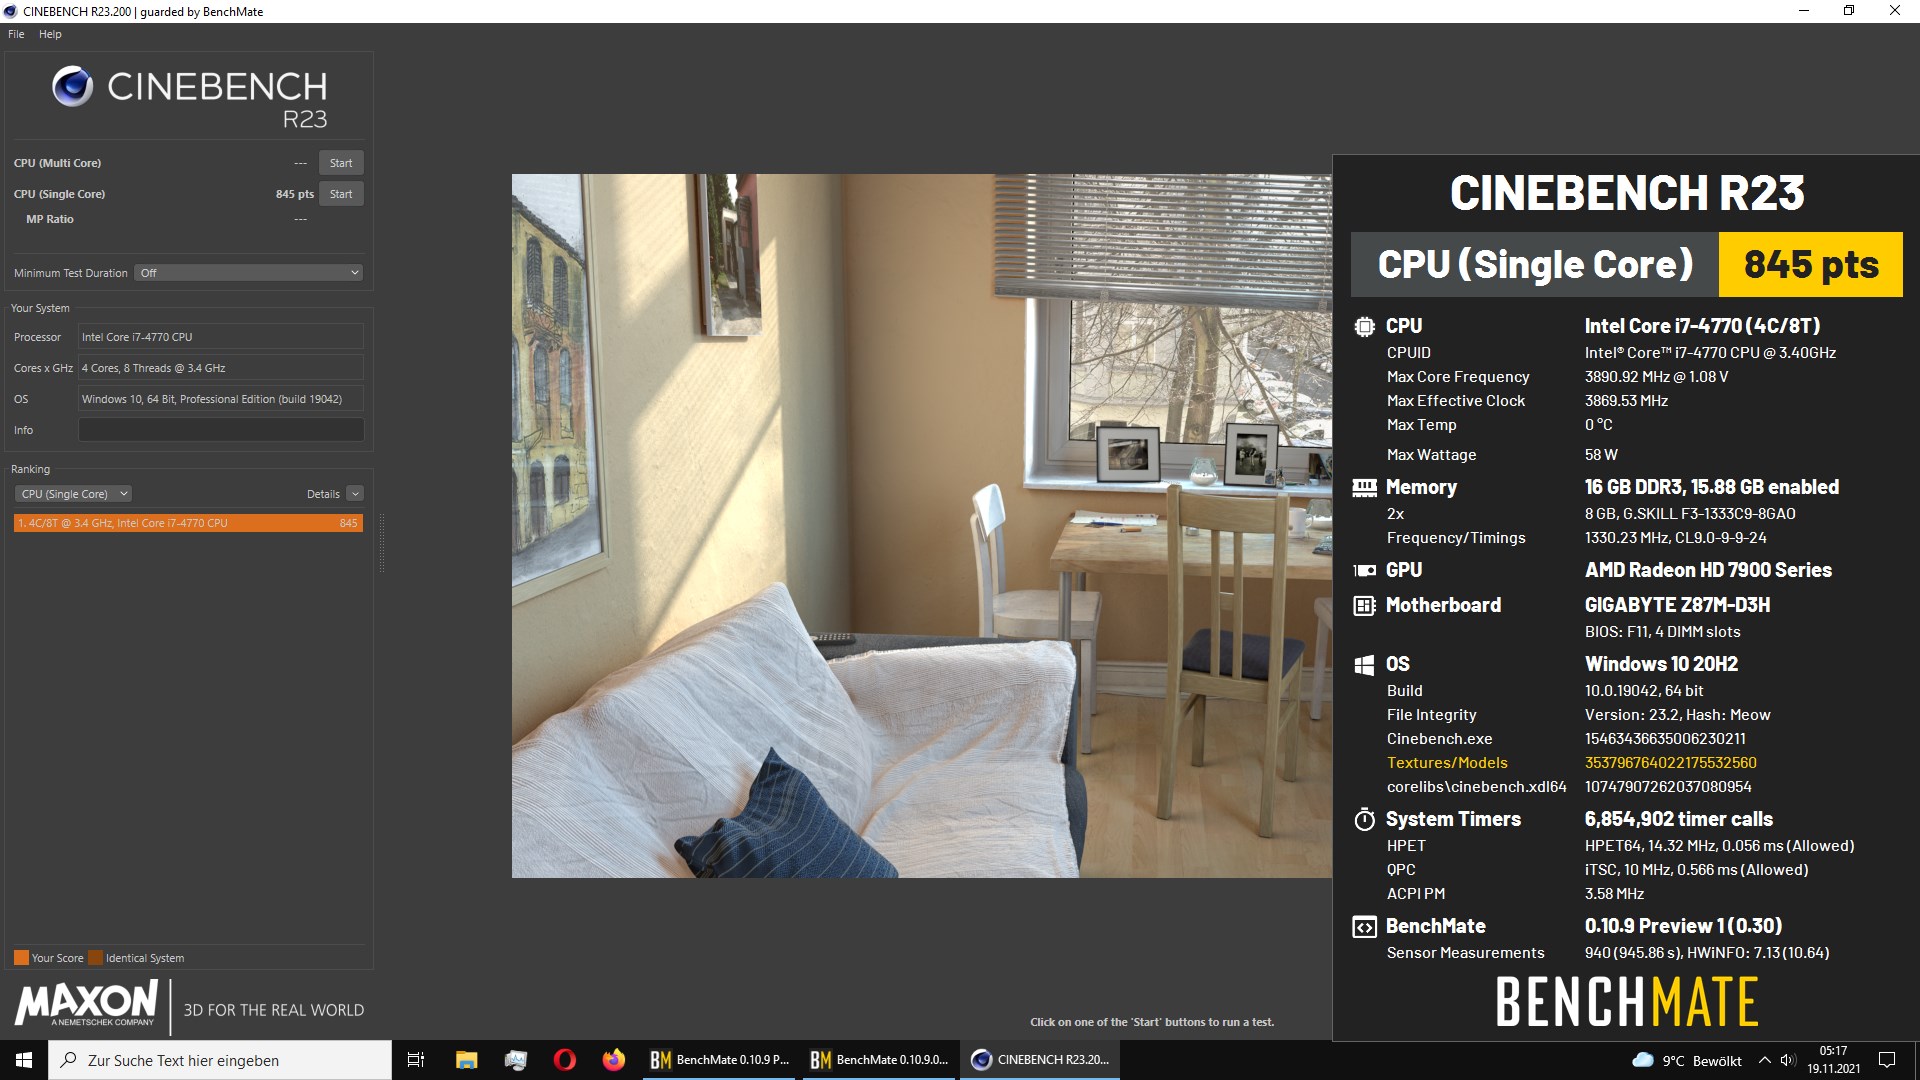Click the 845 pts score badge
The width and height of the screenshot is (1920, 1080).
(1810, 265)
